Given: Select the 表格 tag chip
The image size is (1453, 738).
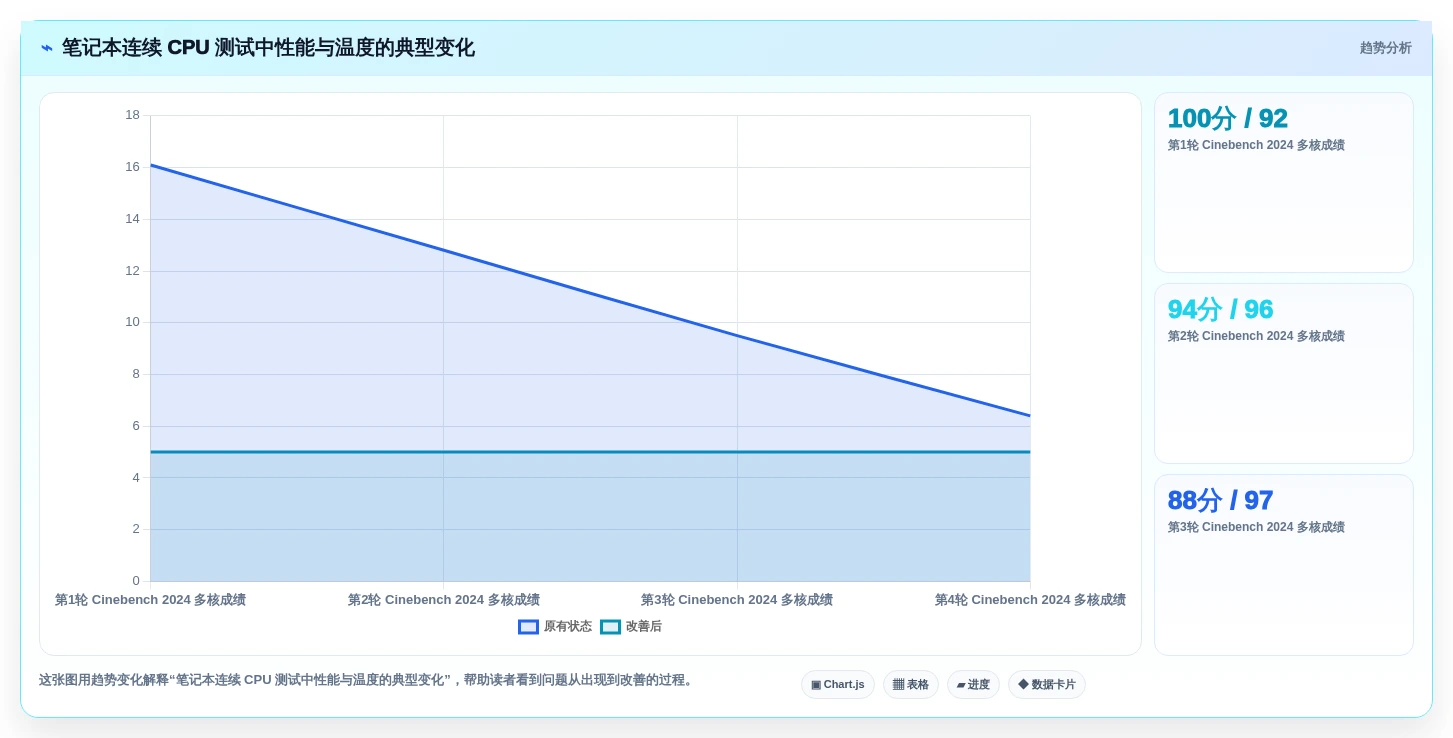Looking at the screenshot, I should tap(911, 685).
